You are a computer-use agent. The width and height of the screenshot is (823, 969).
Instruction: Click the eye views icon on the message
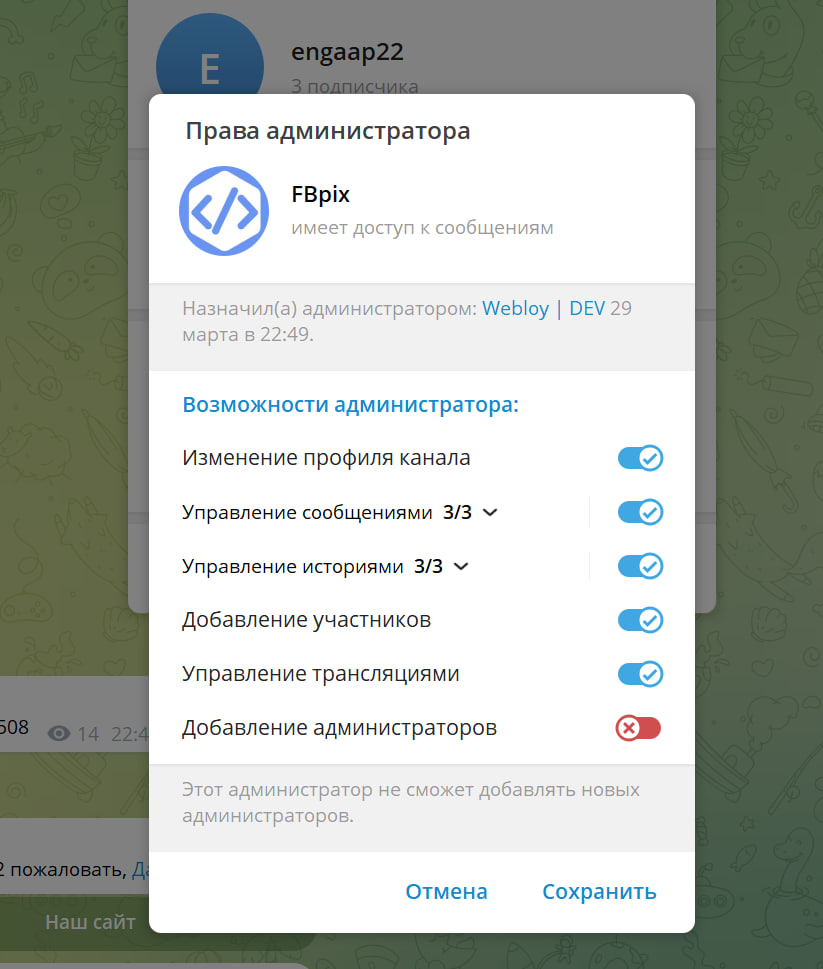tap(60, 734)
